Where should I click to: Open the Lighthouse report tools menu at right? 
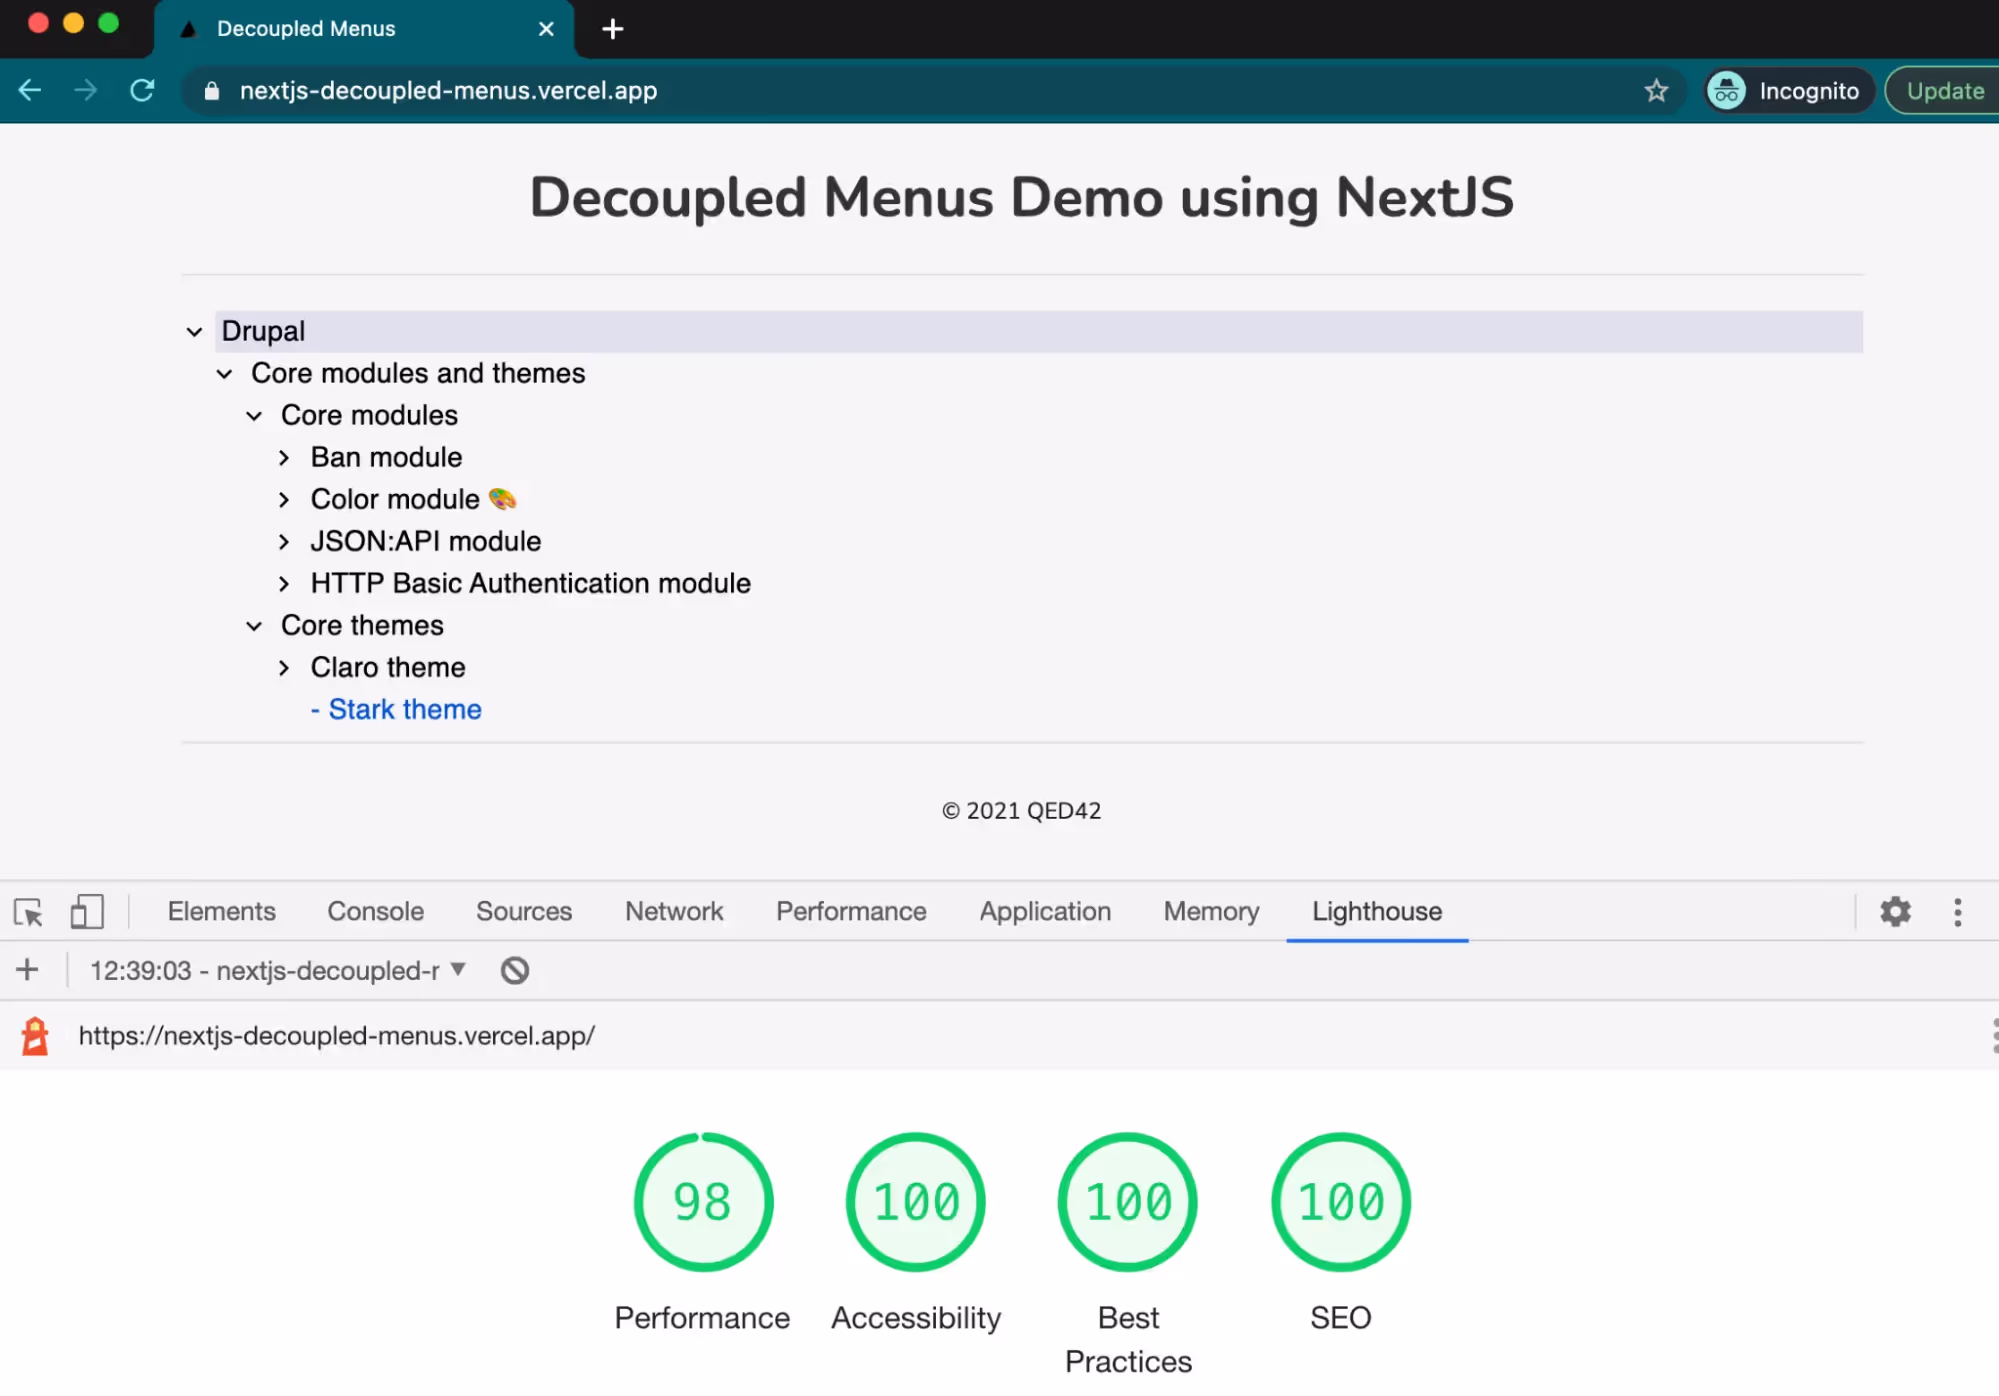[1994, 1036]
